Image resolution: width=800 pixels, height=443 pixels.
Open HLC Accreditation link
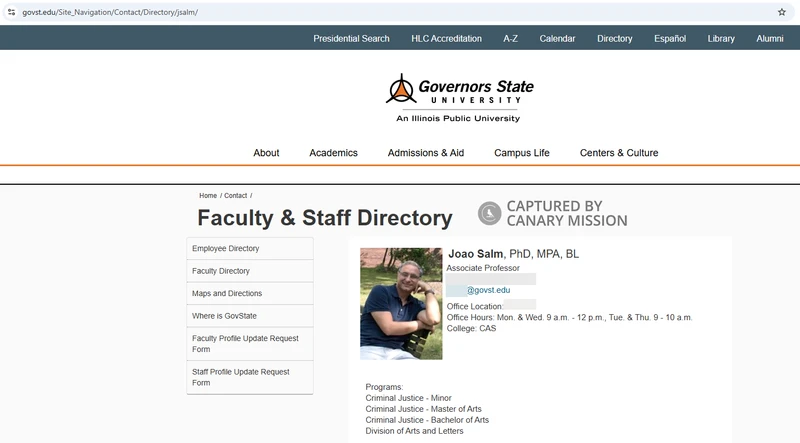(446, 39)
